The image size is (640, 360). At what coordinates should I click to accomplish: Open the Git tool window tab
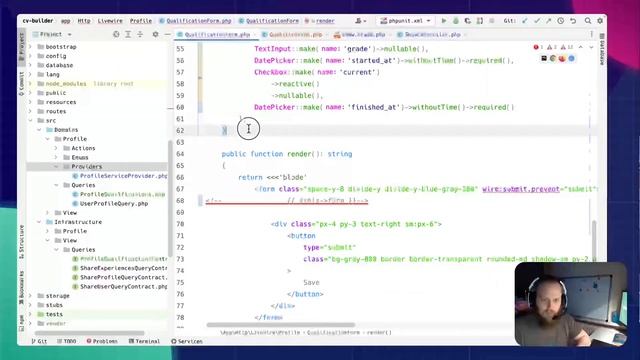pos(40,341)
